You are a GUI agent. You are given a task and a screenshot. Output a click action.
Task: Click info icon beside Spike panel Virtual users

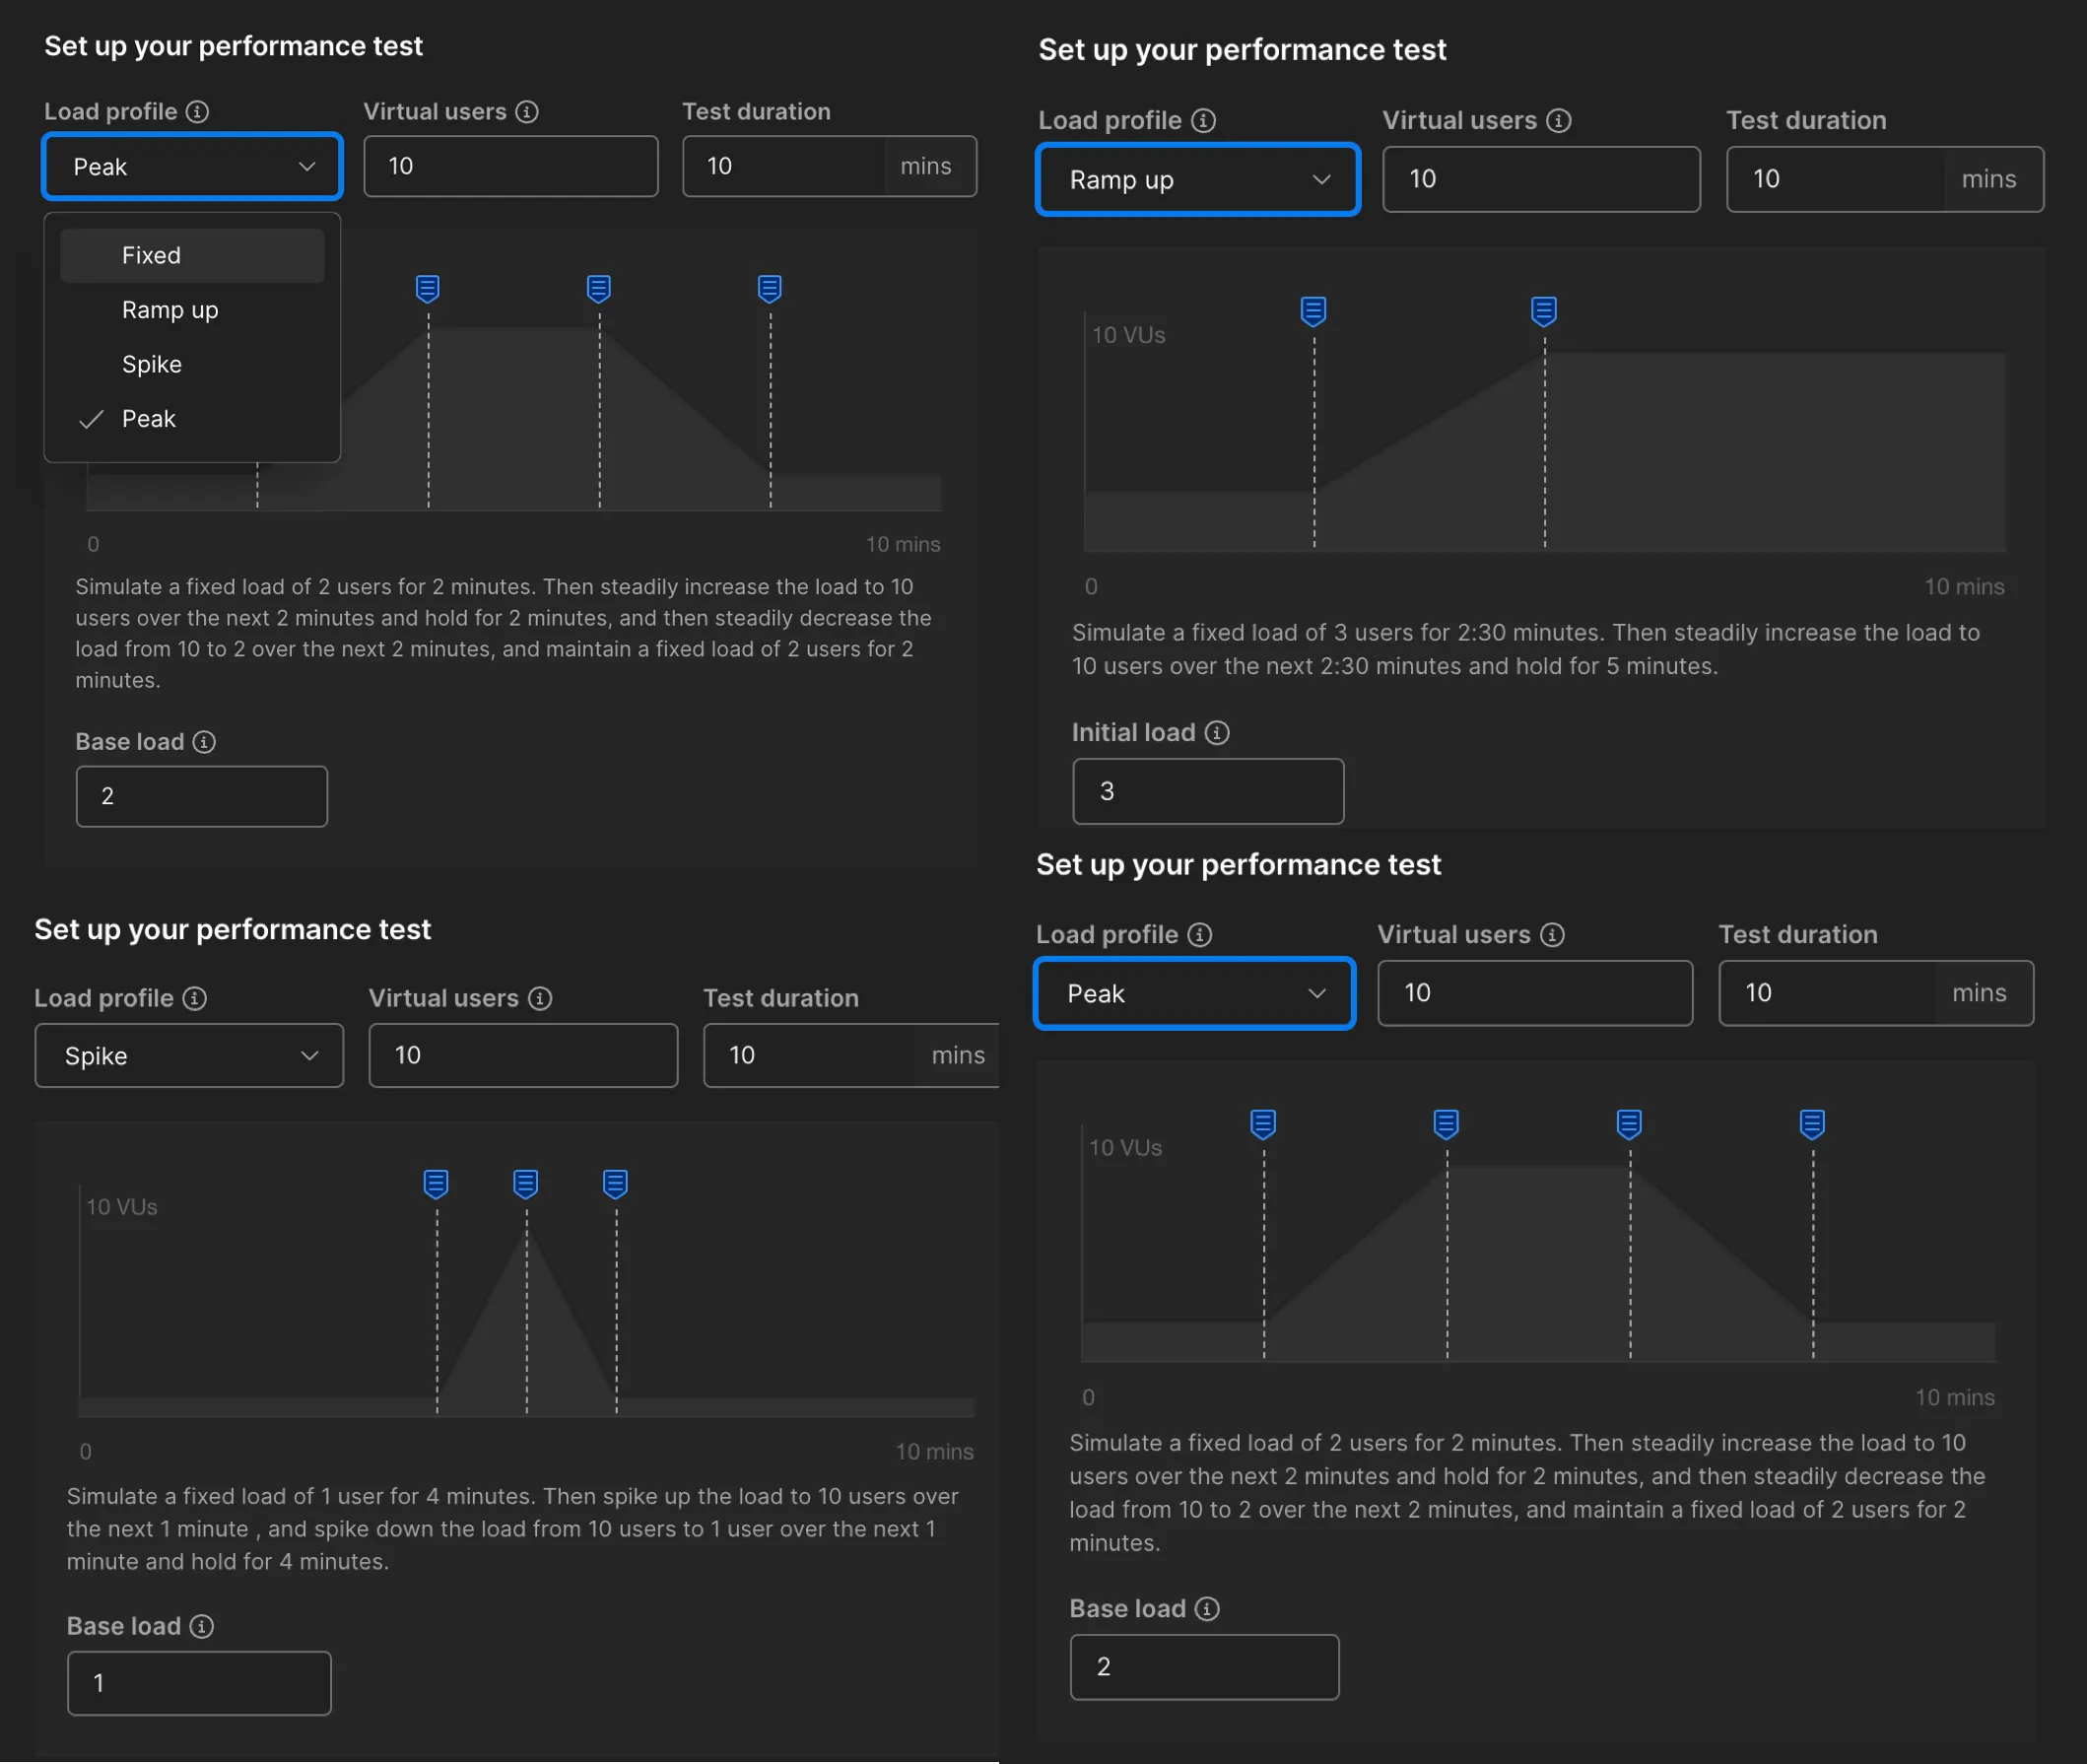[x=540, y=999]
